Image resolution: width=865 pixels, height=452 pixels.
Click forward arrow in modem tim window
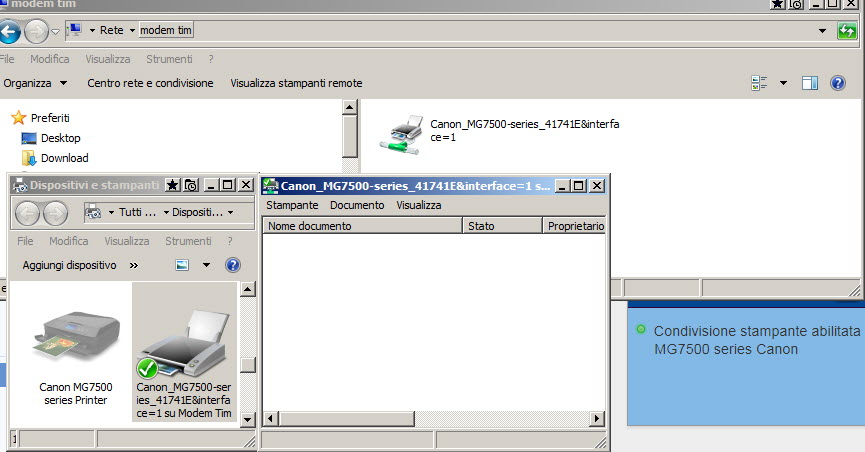[36, 31]
